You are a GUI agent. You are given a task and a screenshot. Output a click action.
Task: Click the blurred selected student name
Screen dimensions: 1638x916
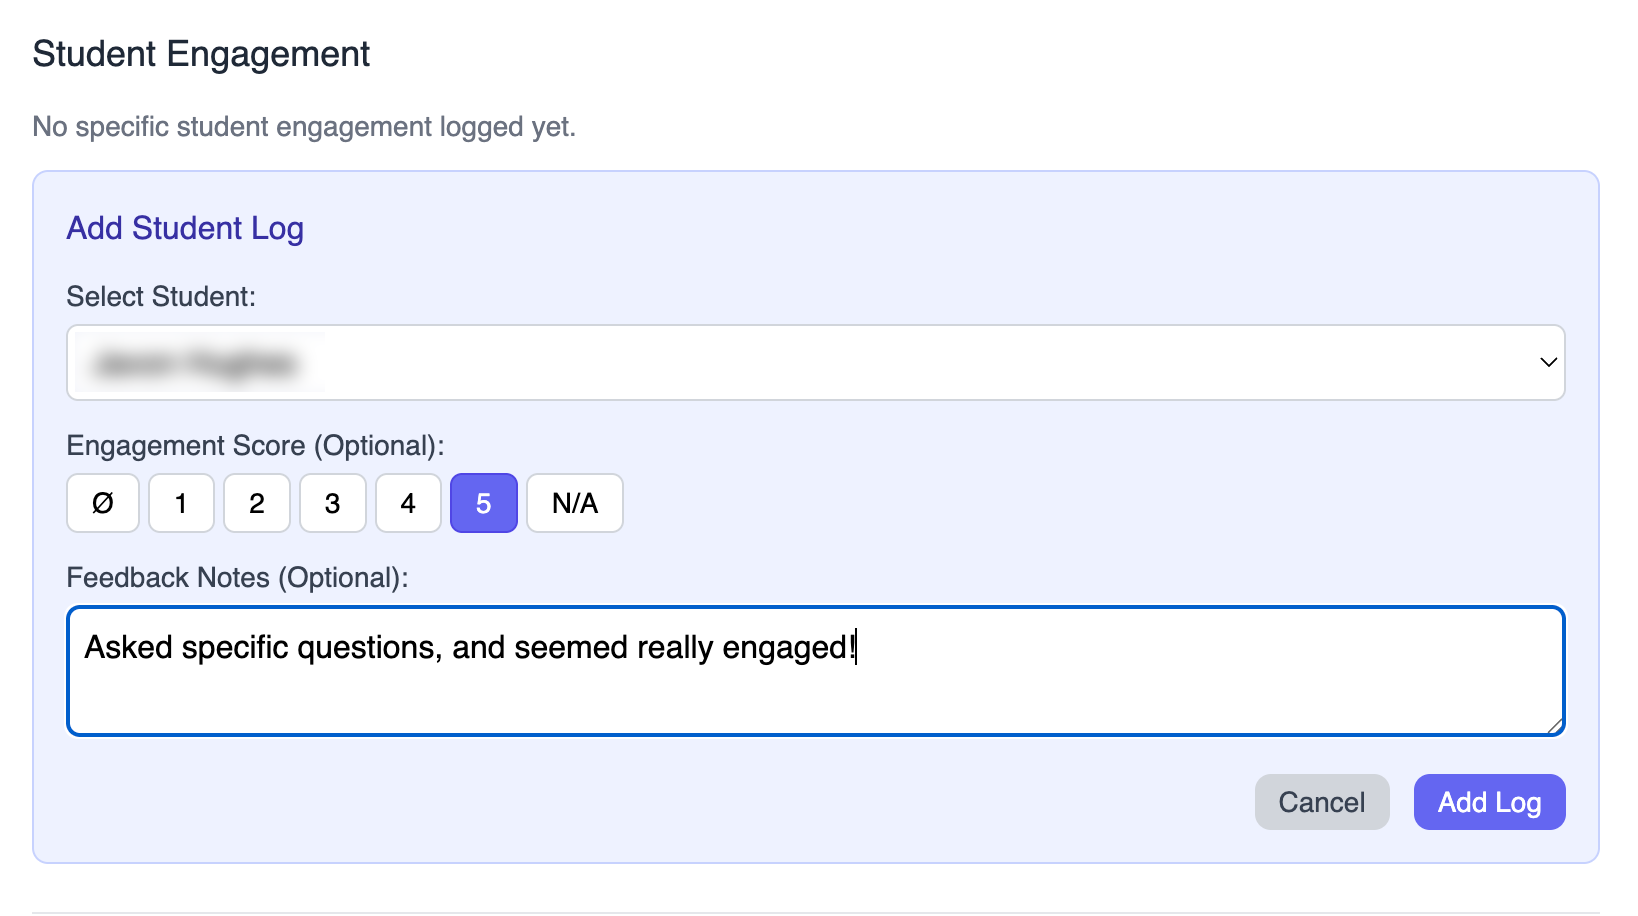click(x=196, y=363)
